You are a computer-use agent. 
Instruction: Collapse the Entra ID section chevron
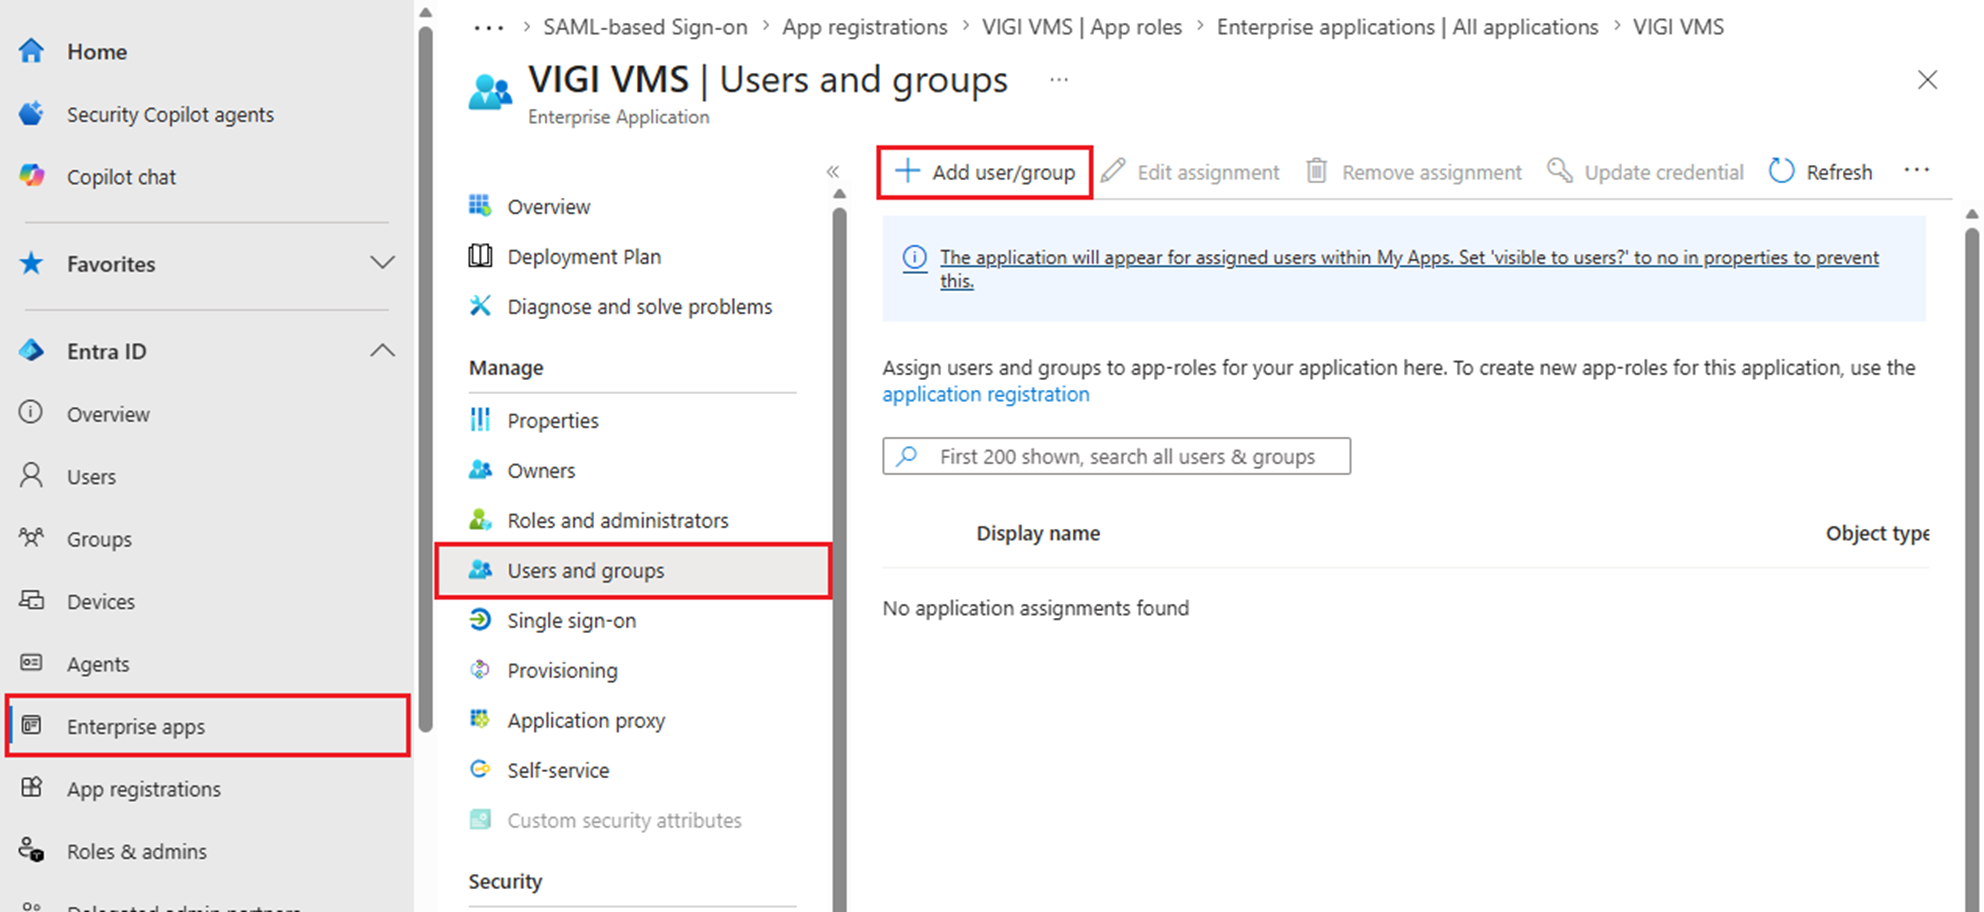click(x=382, y=351)
